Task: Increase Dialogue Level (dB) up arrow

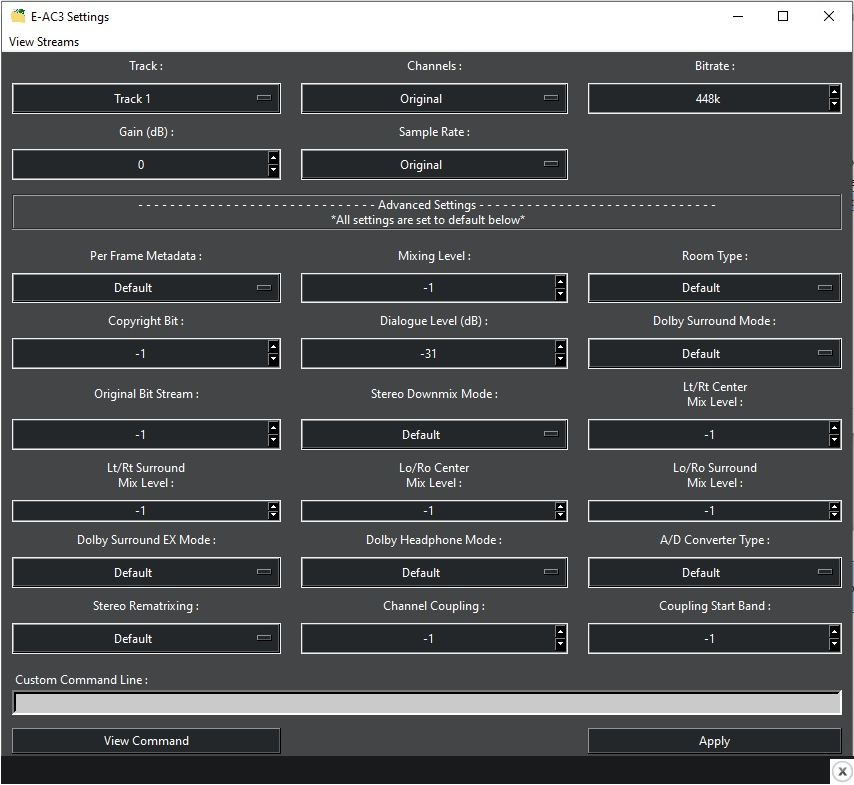Action: pos(560,347)
